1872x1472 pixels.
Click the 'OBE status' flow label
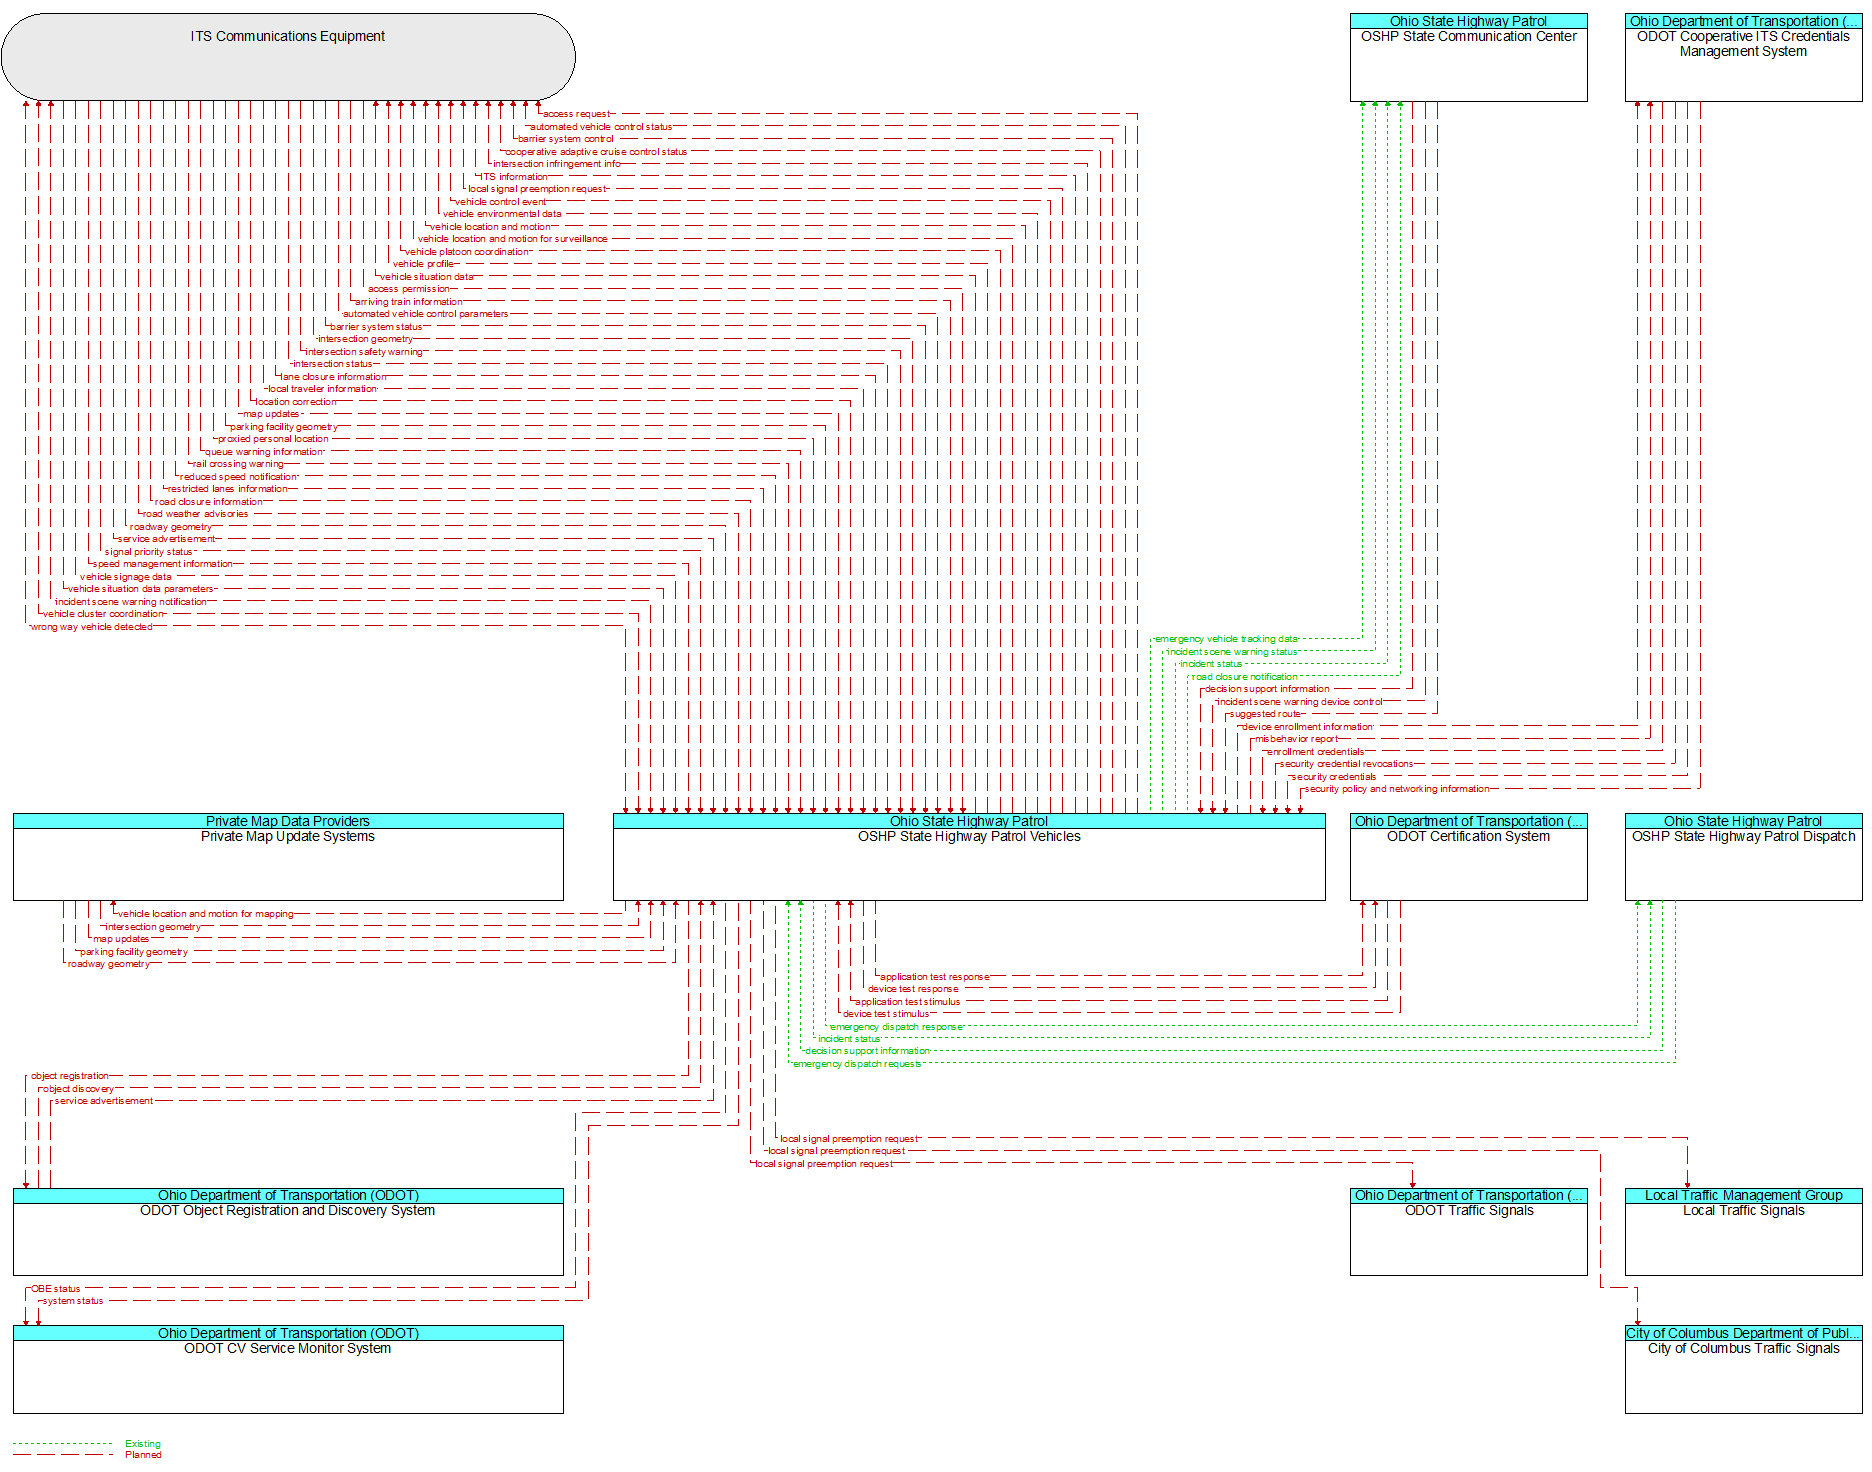55,1289
